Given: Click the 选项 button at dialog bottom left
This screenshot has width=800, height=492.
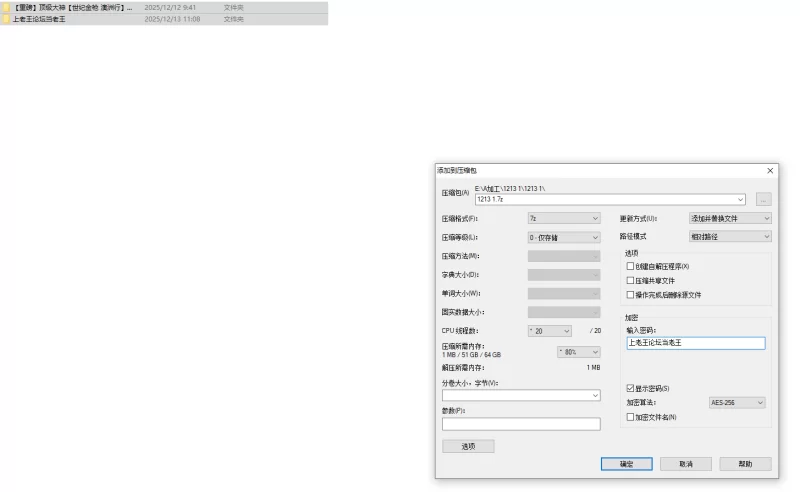Looking at the screenshot, I should click(x=468, y=447).
